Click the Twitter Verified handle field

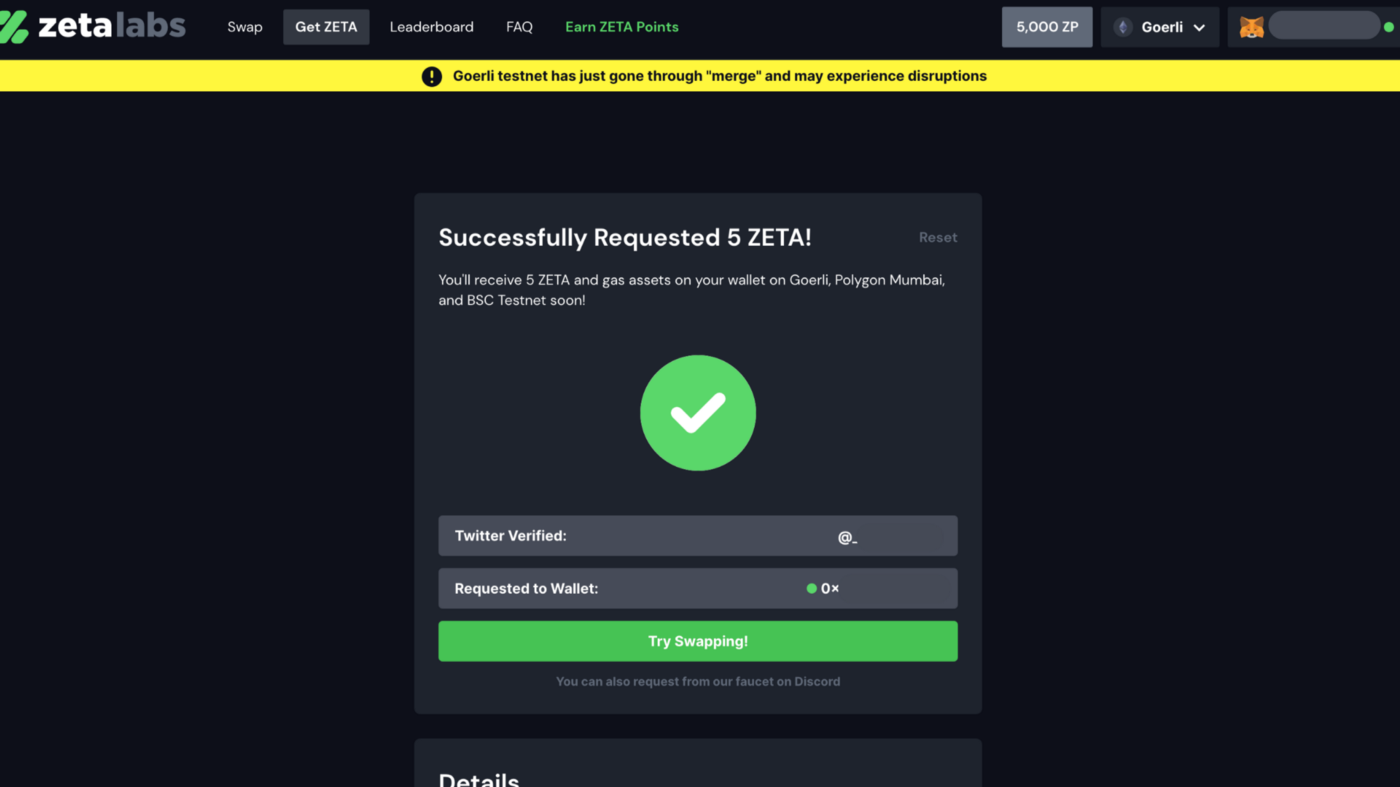tap(847, 537)
